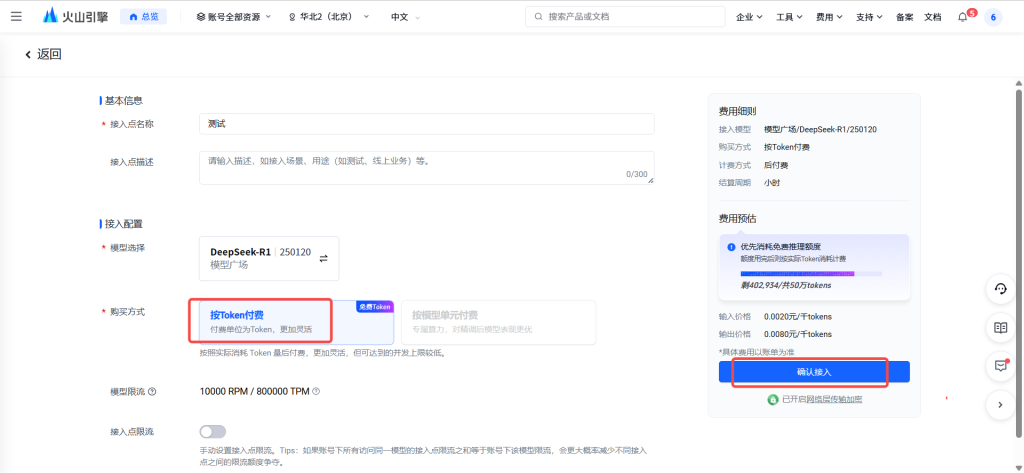
Task: Open the 华北2（北京） region selector
Action: coord(328,17)
